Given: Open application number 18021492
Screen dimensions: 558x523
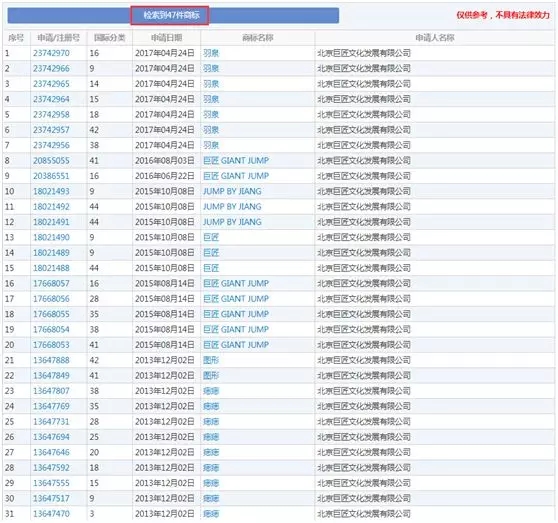Looking at the screenshot, I should click(51, 206).
